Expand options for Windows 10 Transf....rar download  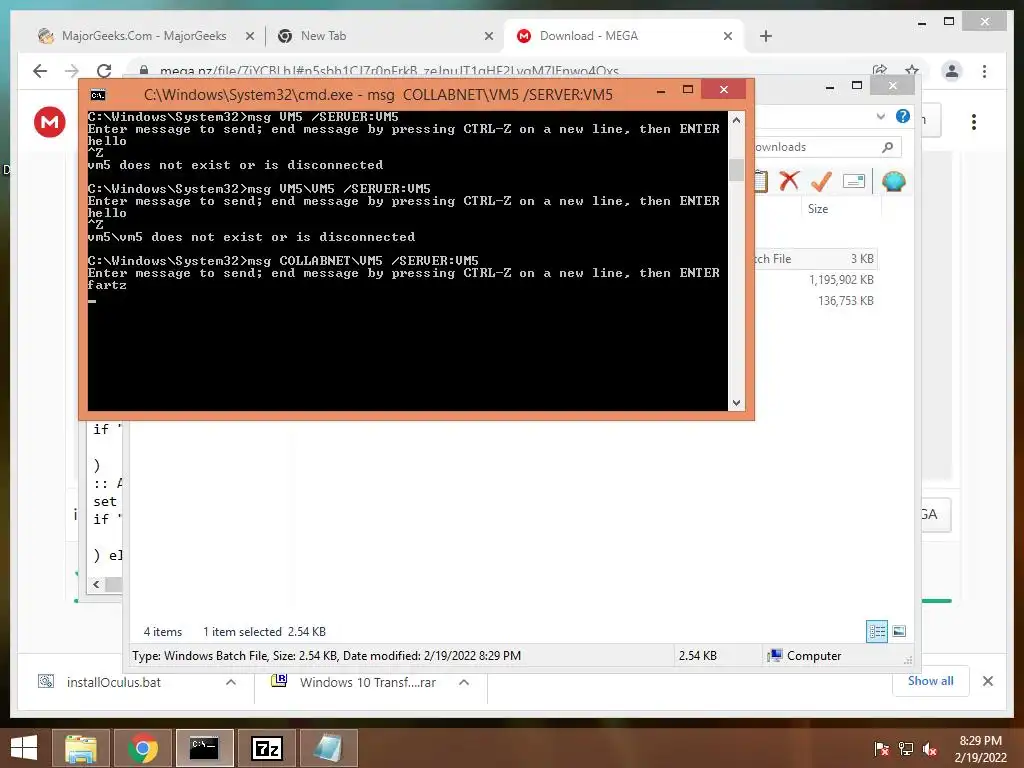(x=464, y=682)
